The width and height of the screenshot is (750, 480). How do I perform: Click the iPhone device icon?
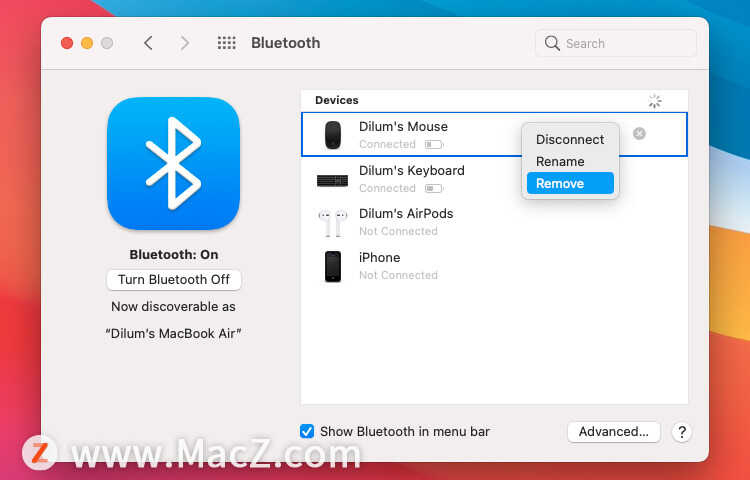pyautogui.click(x=333, y=266)
